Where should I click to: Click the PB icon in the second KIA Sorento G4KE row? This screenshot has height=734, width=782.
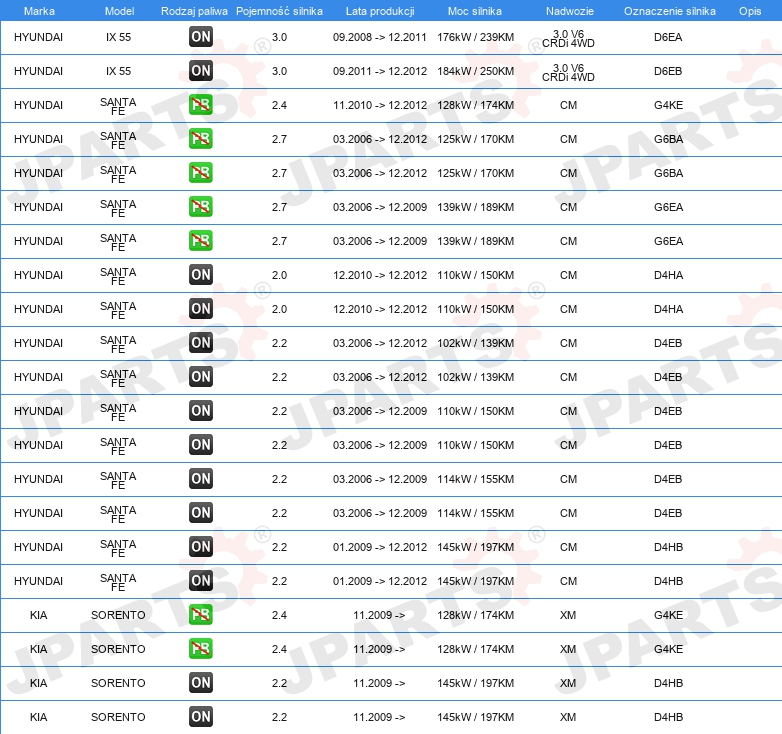click(201, 648)
